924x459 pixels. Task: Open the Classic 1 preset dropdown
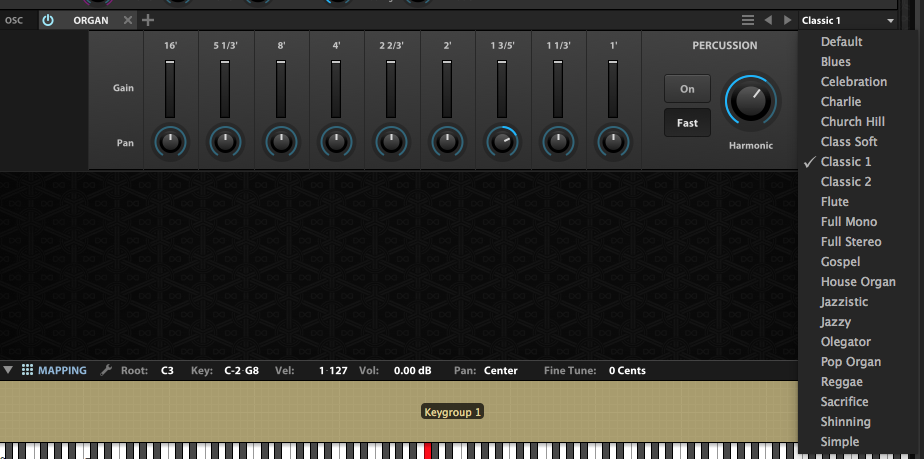pyautogui.click(x=847, y=21)
